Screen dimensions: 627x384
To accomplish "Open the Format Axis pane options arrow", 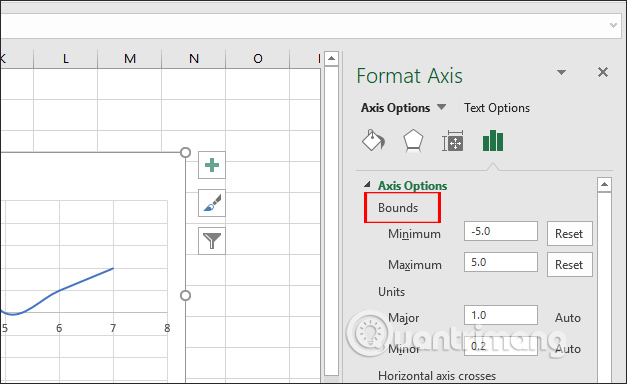I will click(561, 72).
